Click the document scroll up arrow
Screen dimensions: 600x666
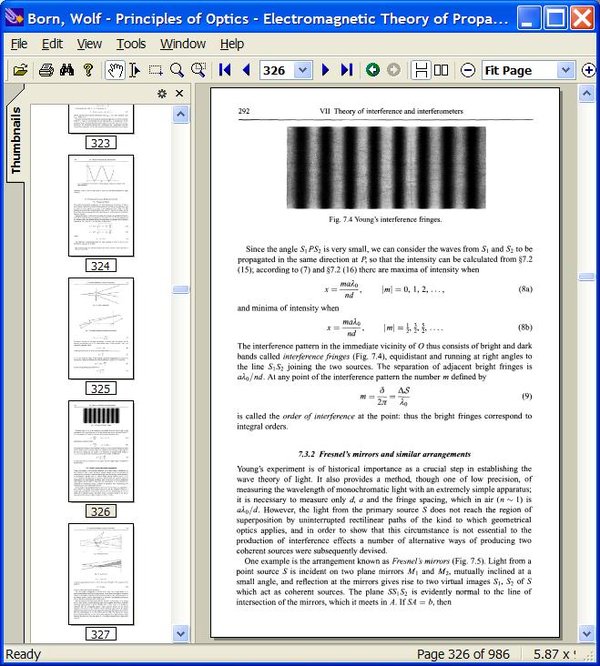coord(586,93)
